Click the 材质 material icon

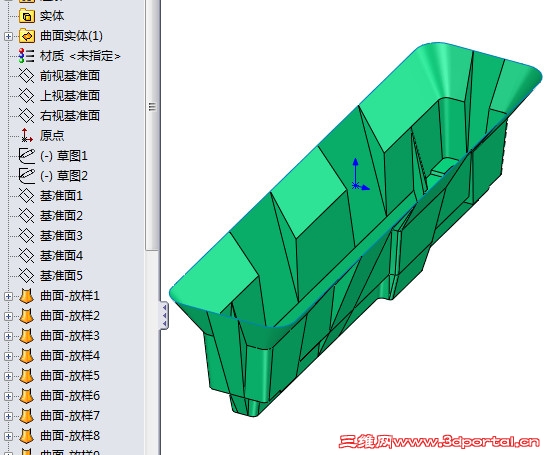pos(27,56)
